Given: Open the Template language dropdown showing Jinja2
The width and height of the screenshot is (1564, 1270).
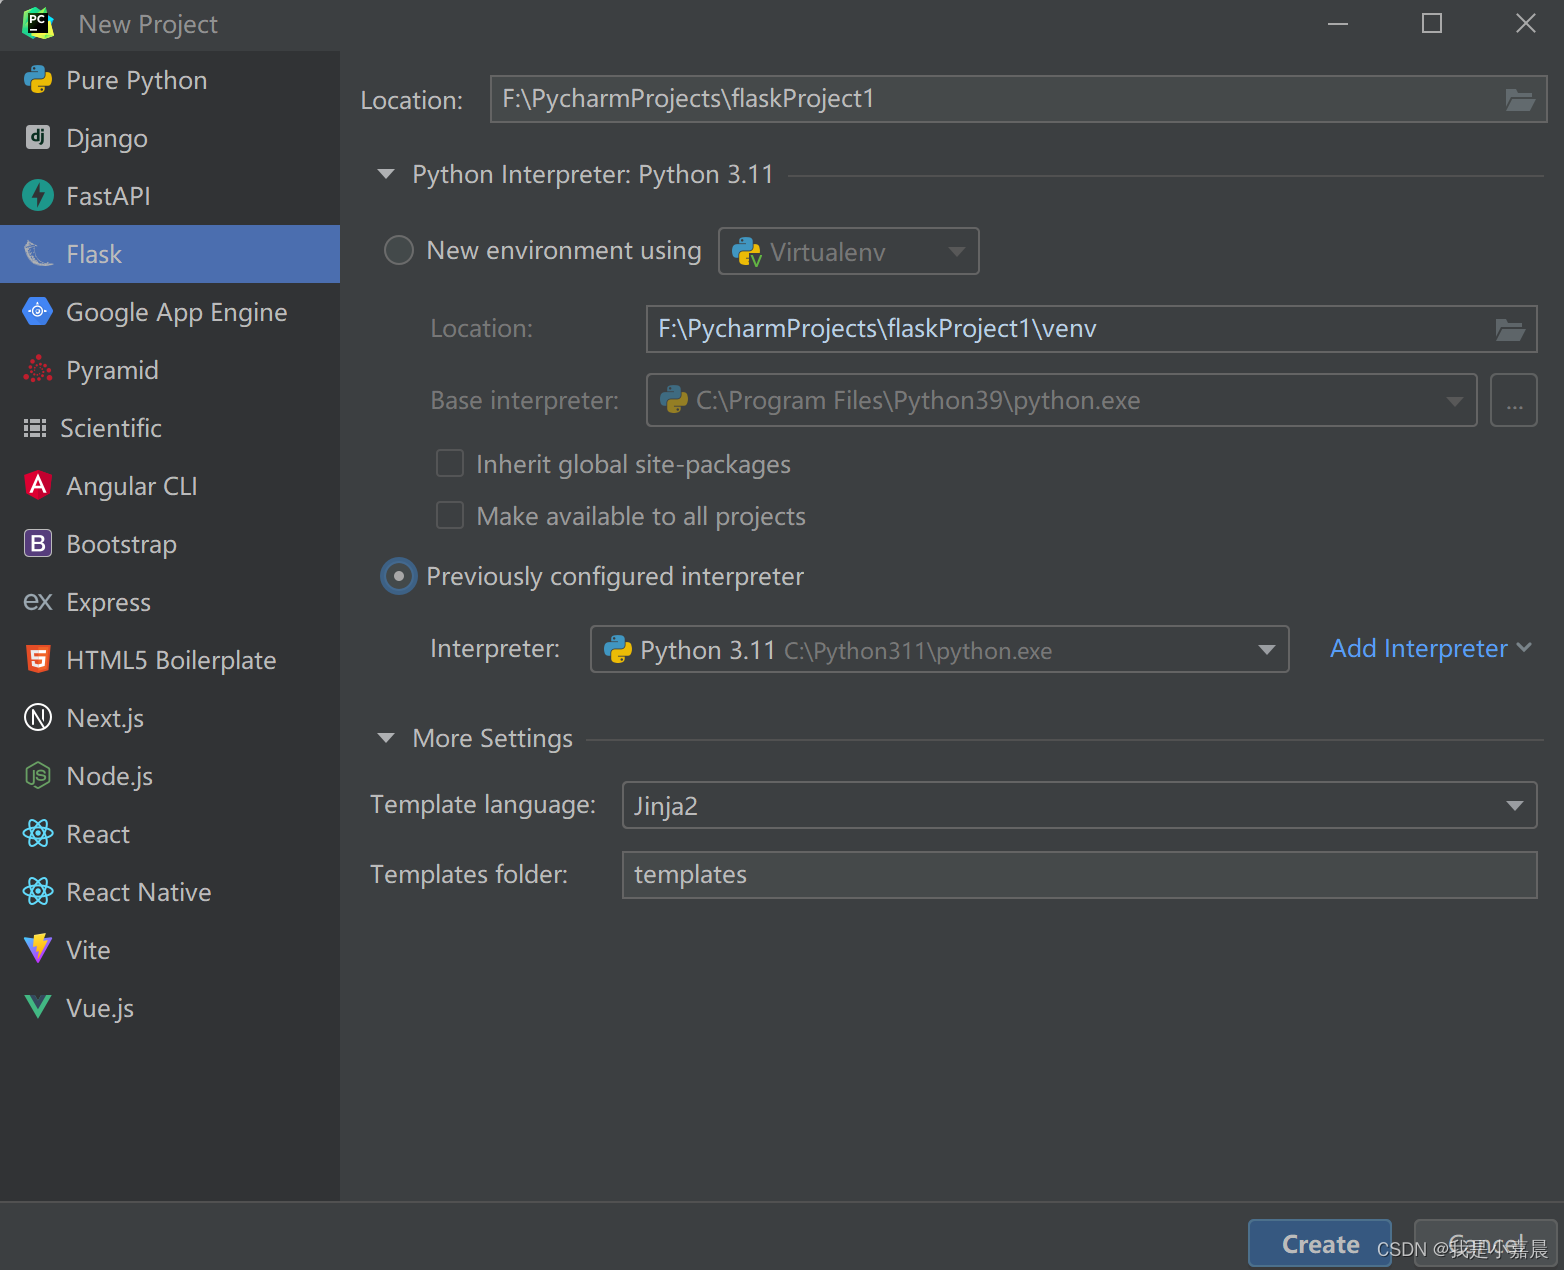Looking at the screenshot, I should 1515,805.
